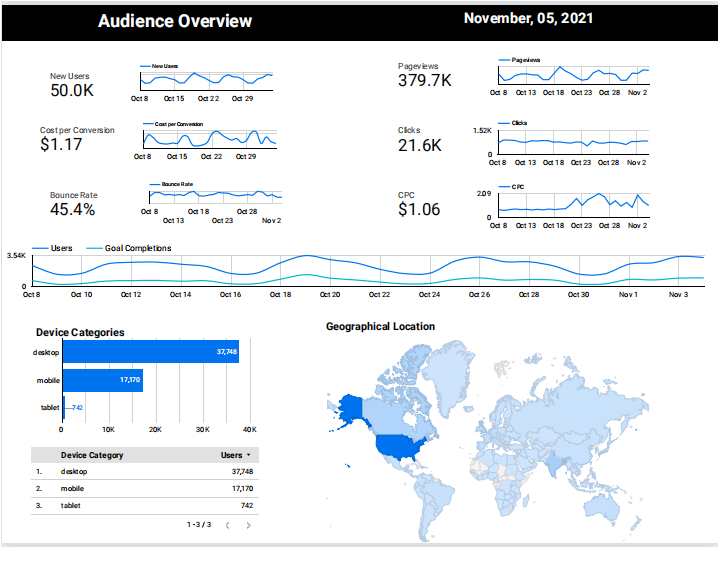The image size is (718, 561).
Task: Go to previous table page arrow
Action: tap(227, 525)
